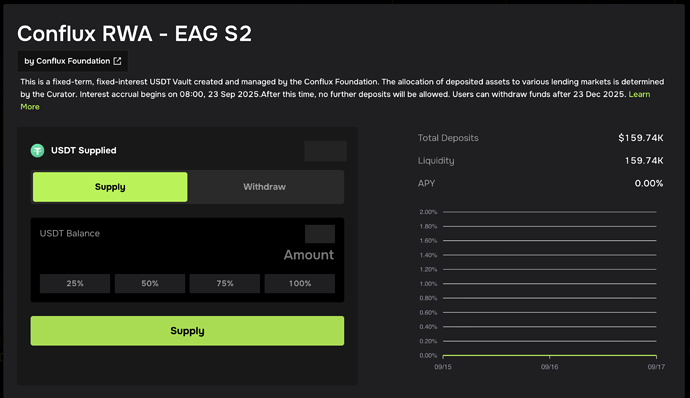Click the green USDT Tether coin icon
Image resolution: width=690 pixels, height=398 pixels.
click(x=37, y=151)
